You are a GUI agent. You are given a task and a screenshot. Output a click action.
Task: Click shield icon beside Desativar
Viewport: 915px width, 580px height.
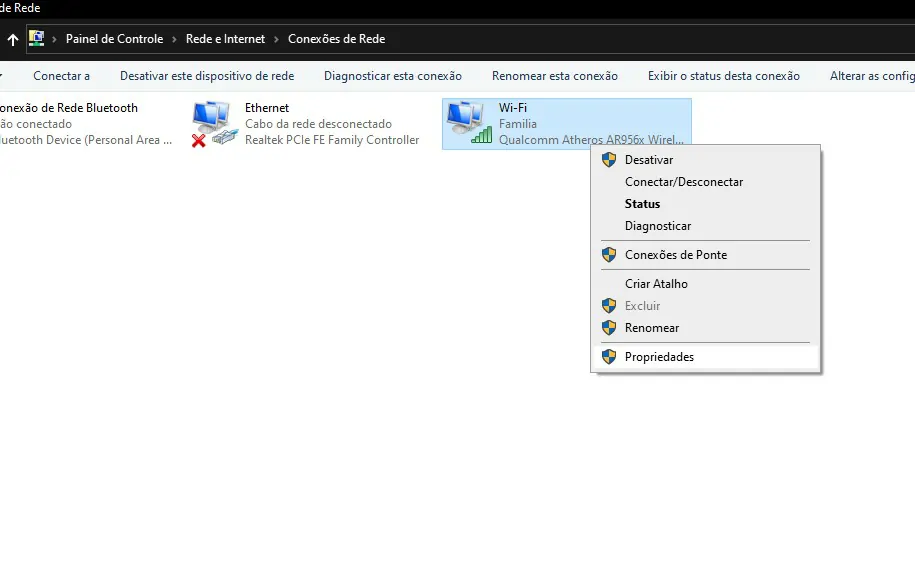pyautogui.click(x=609, y=160)
